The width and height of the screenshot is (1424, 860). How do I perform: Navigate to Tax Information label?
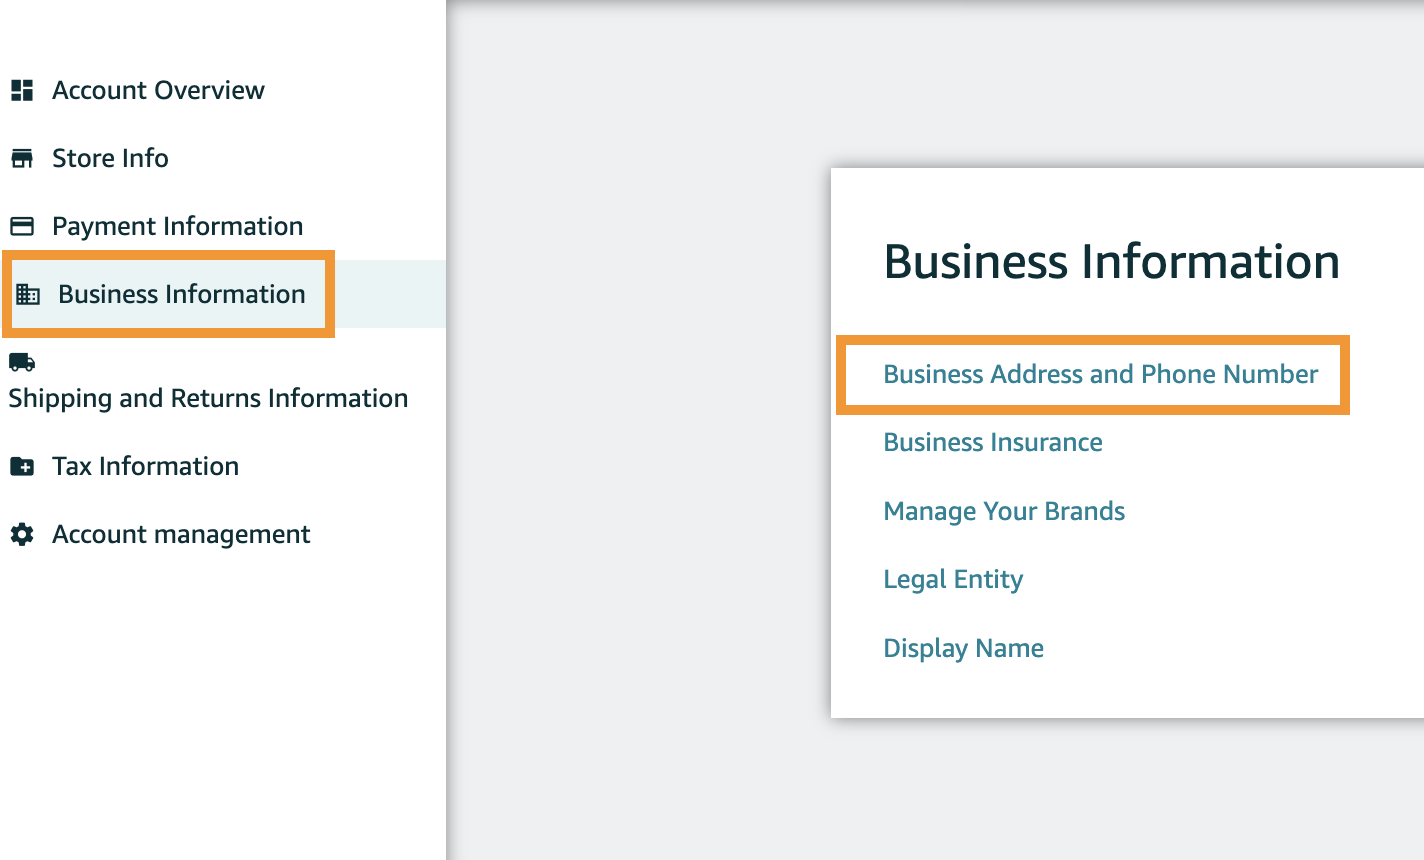point(145,466)
